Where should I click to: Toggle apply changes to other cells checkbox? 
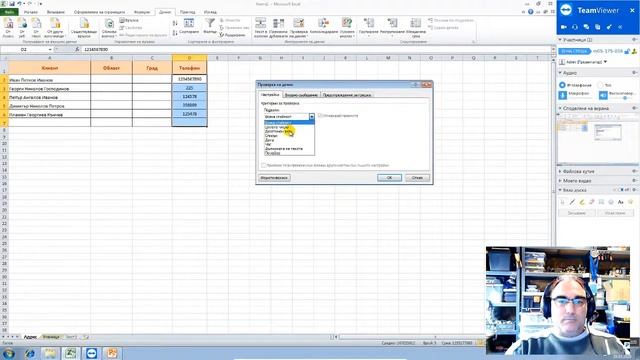pos(264,165)
